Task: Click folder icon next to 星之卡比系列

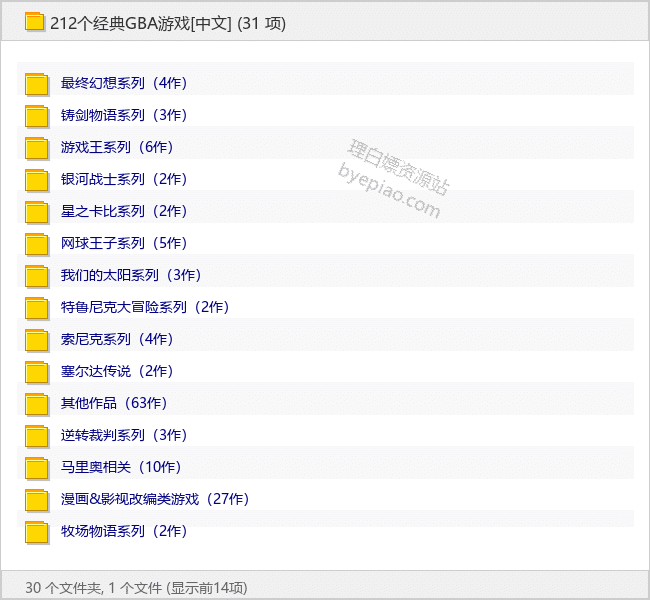Action: (x=36, y=212)
